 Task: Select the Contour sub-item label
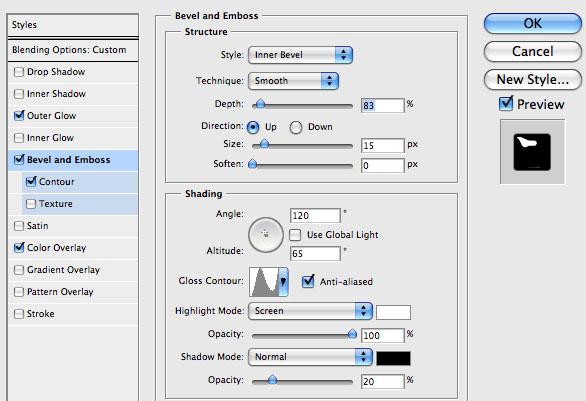[56, 182]
